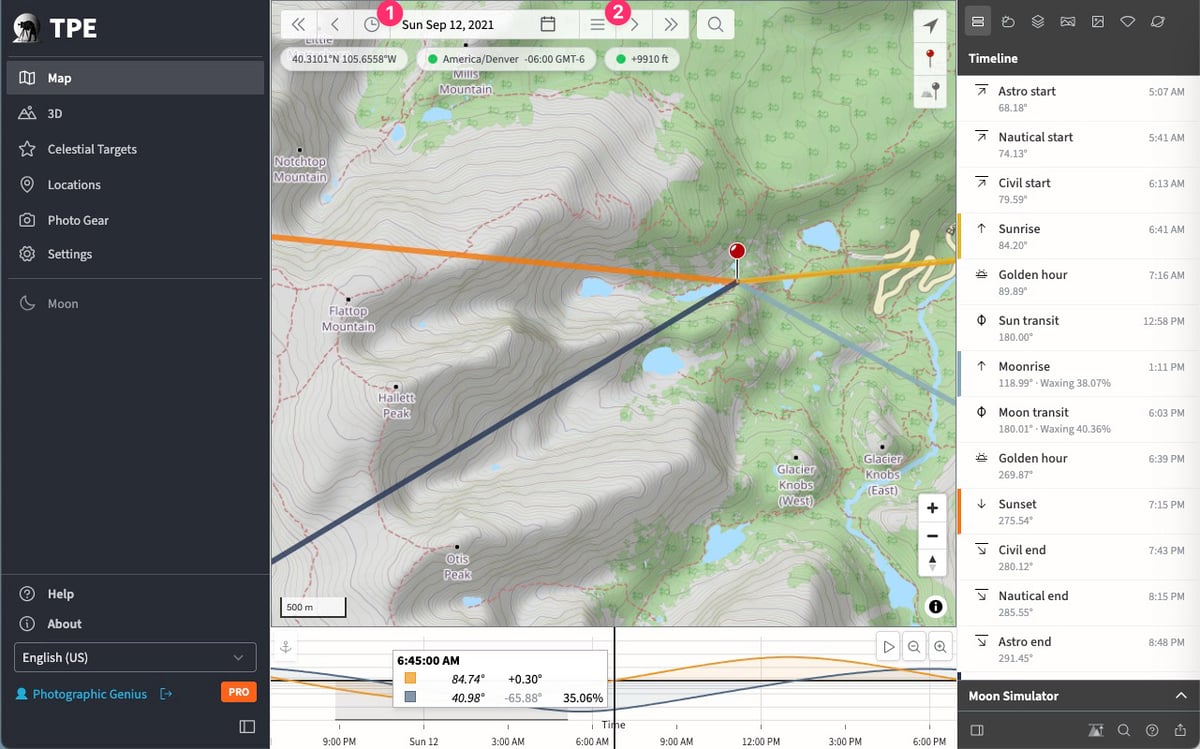The width and height of the screenshot is (1200, 749).
Task: Open the Map view
Action: click(135, 78)
